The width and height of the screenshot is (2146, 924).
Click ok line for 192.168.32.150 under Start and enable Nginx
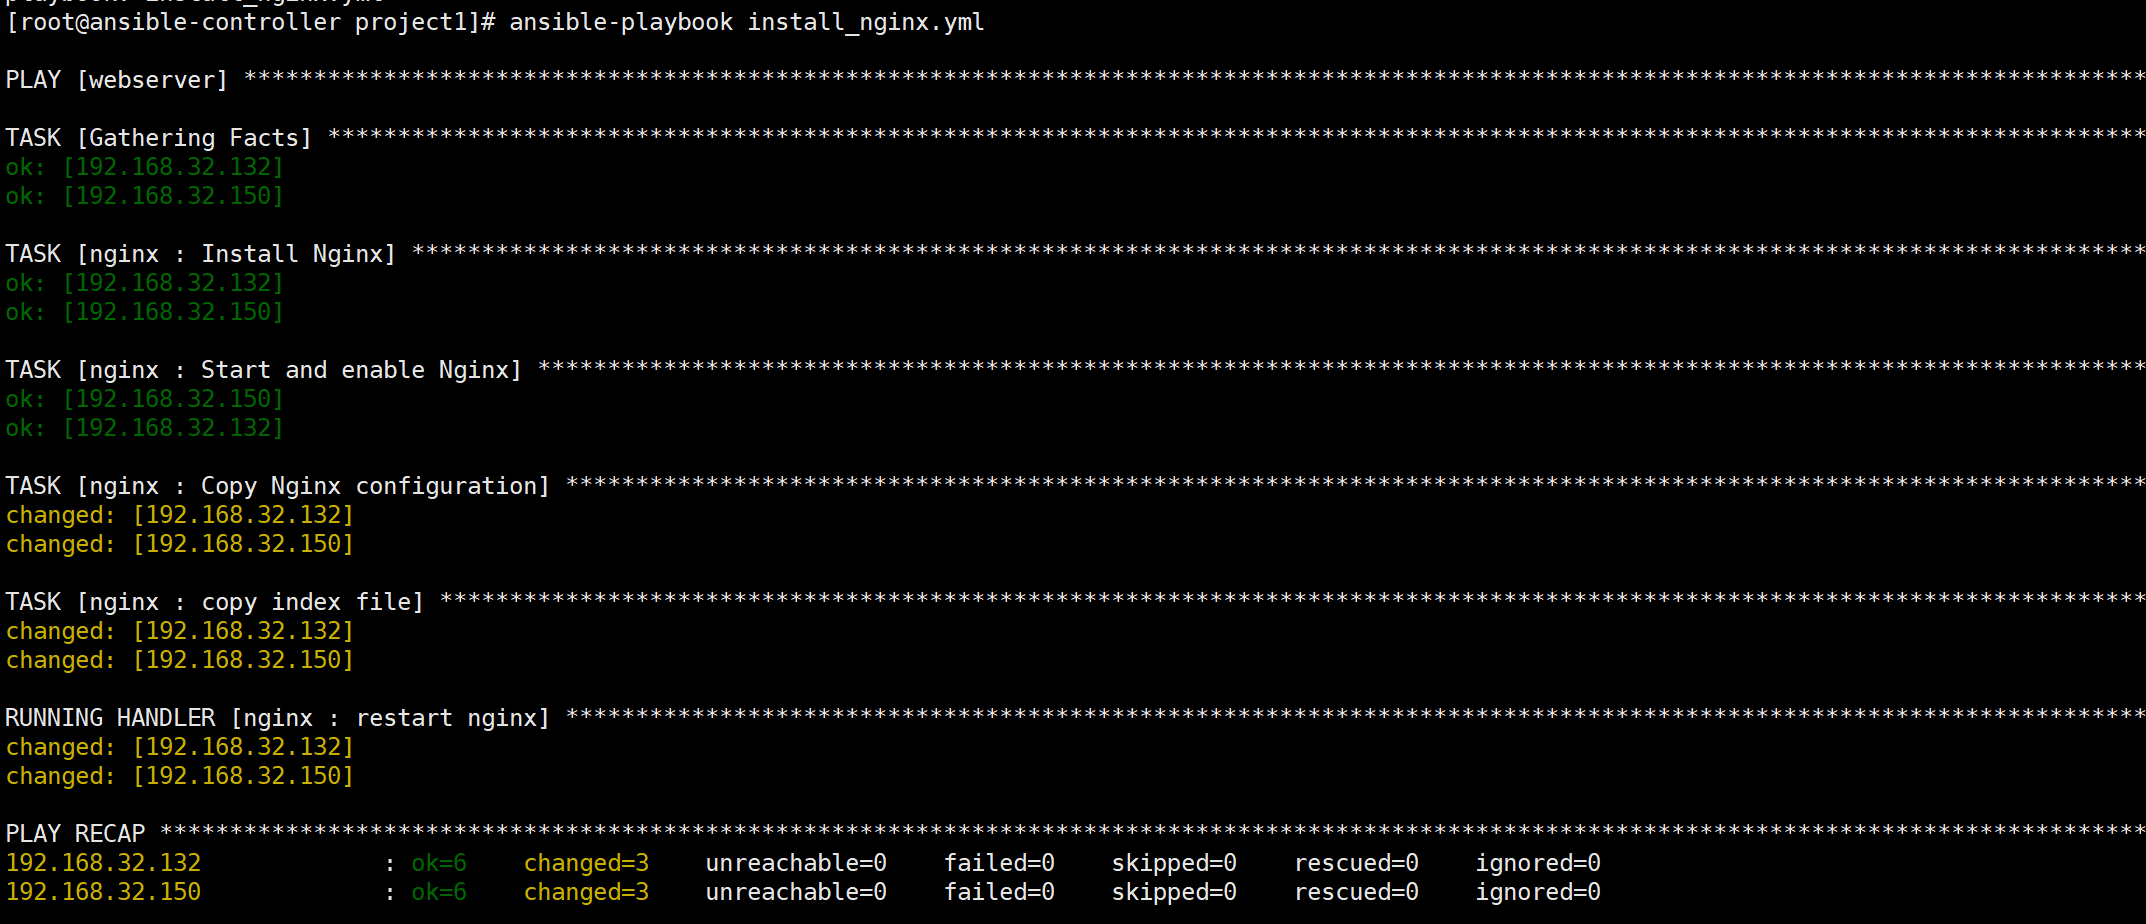pyautogui.click(x=145, y=399)
